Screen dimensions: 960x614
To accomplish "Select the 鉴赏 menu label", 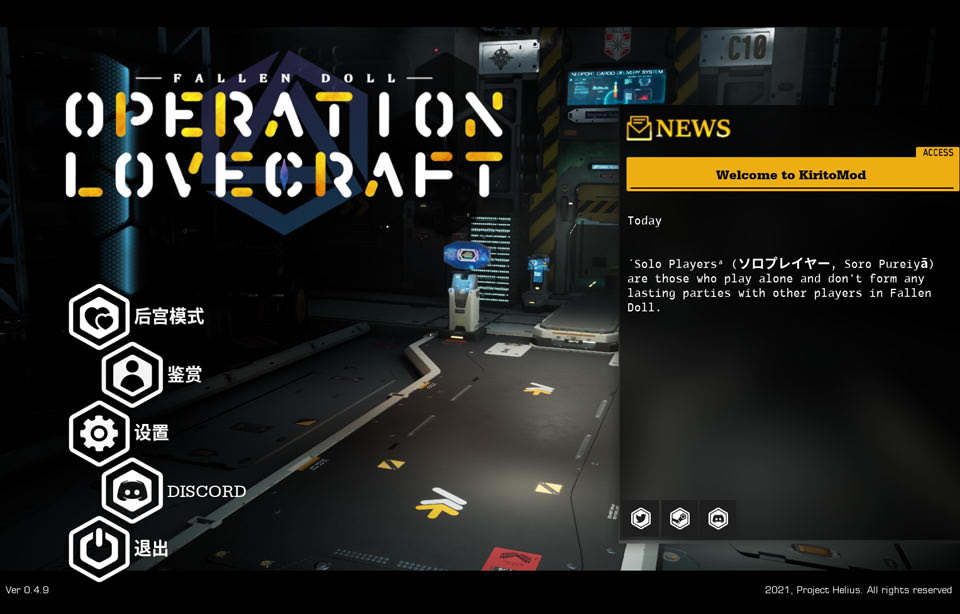I will 184,374.
